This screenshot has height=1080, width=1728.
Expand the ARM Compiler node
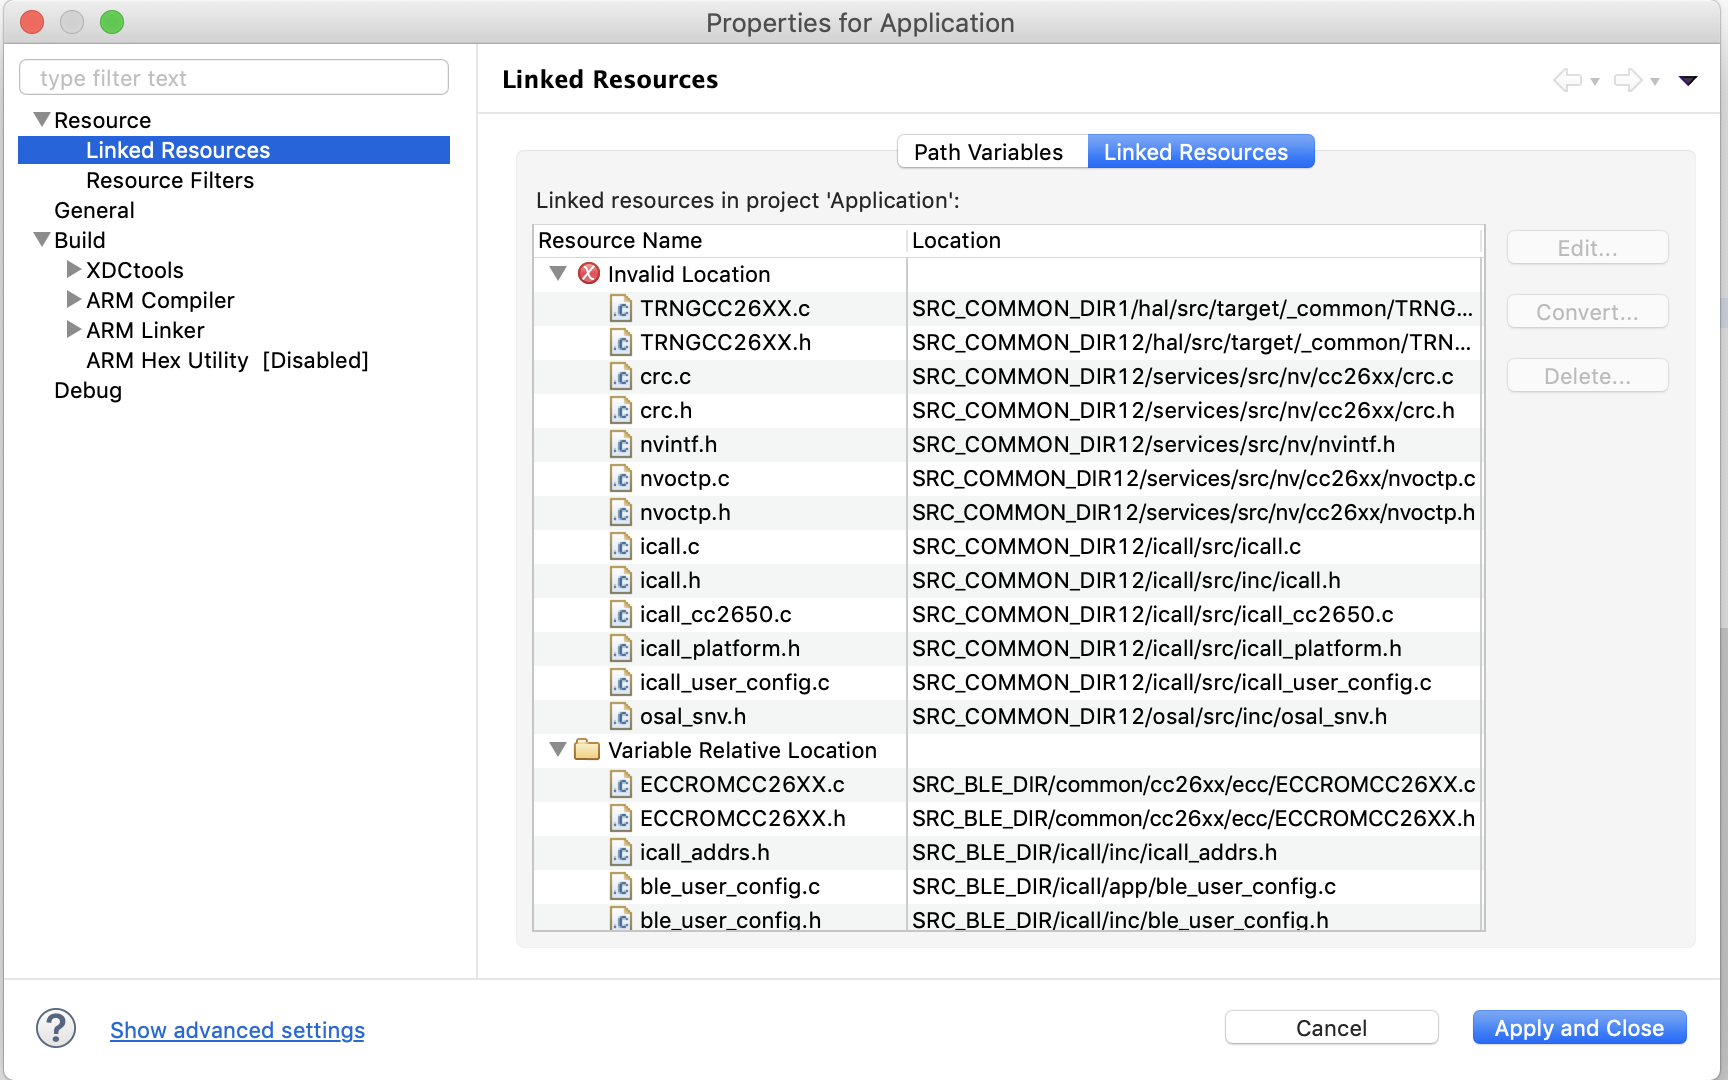(x=73, y=299)
